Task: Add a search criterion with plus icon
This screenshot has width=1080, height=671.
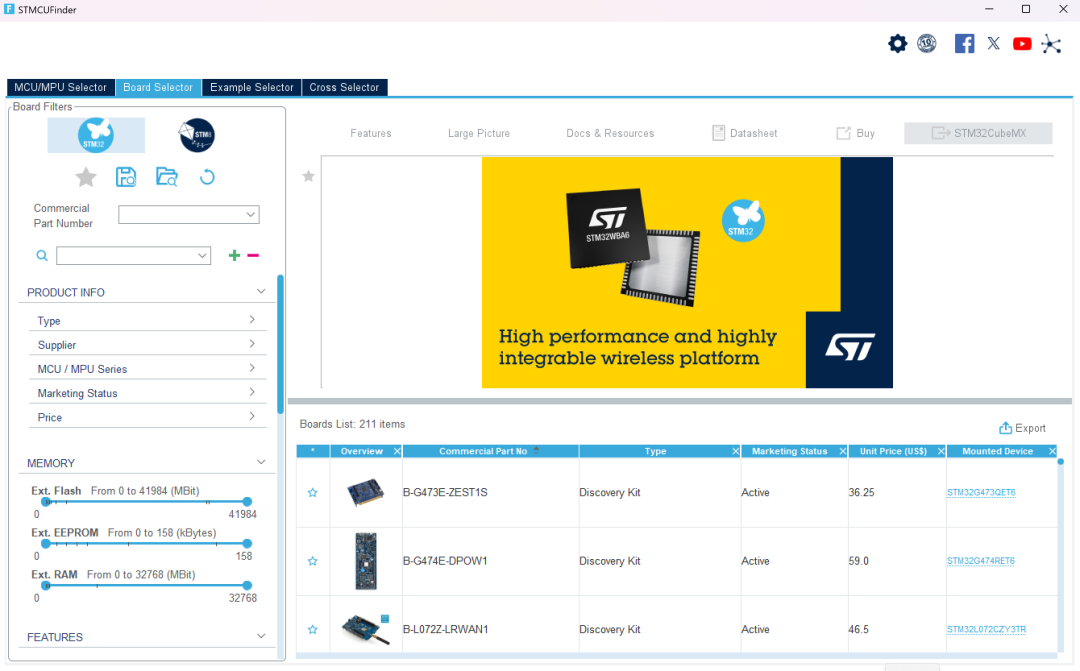Action: click(234, 256)
